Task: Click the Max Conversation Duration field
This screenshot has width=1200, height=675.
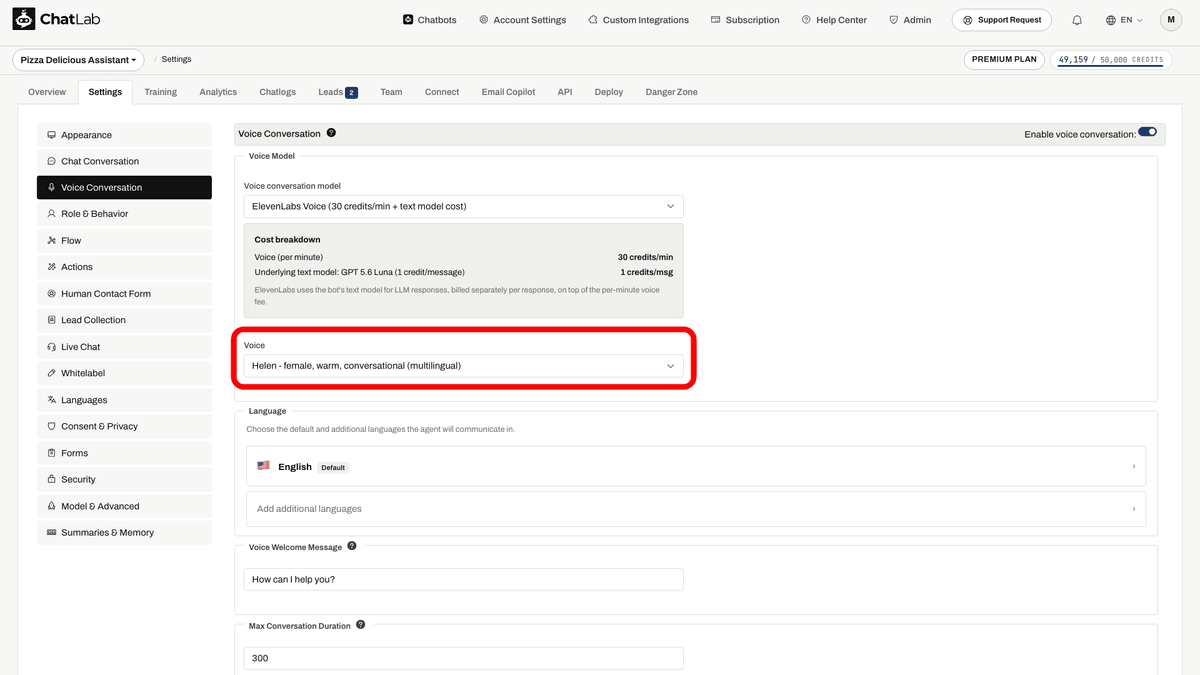Action: tap(464, 658)
